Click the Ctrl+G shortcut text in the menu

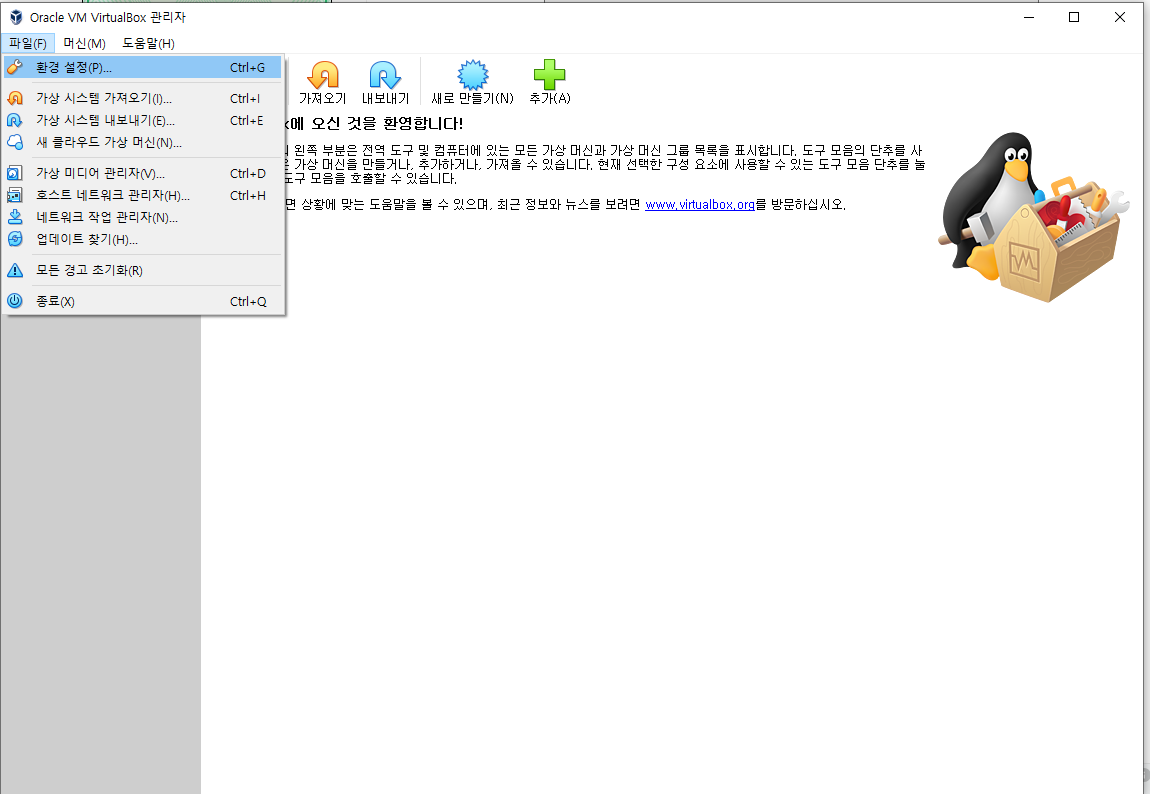click(x=247, y=67)
